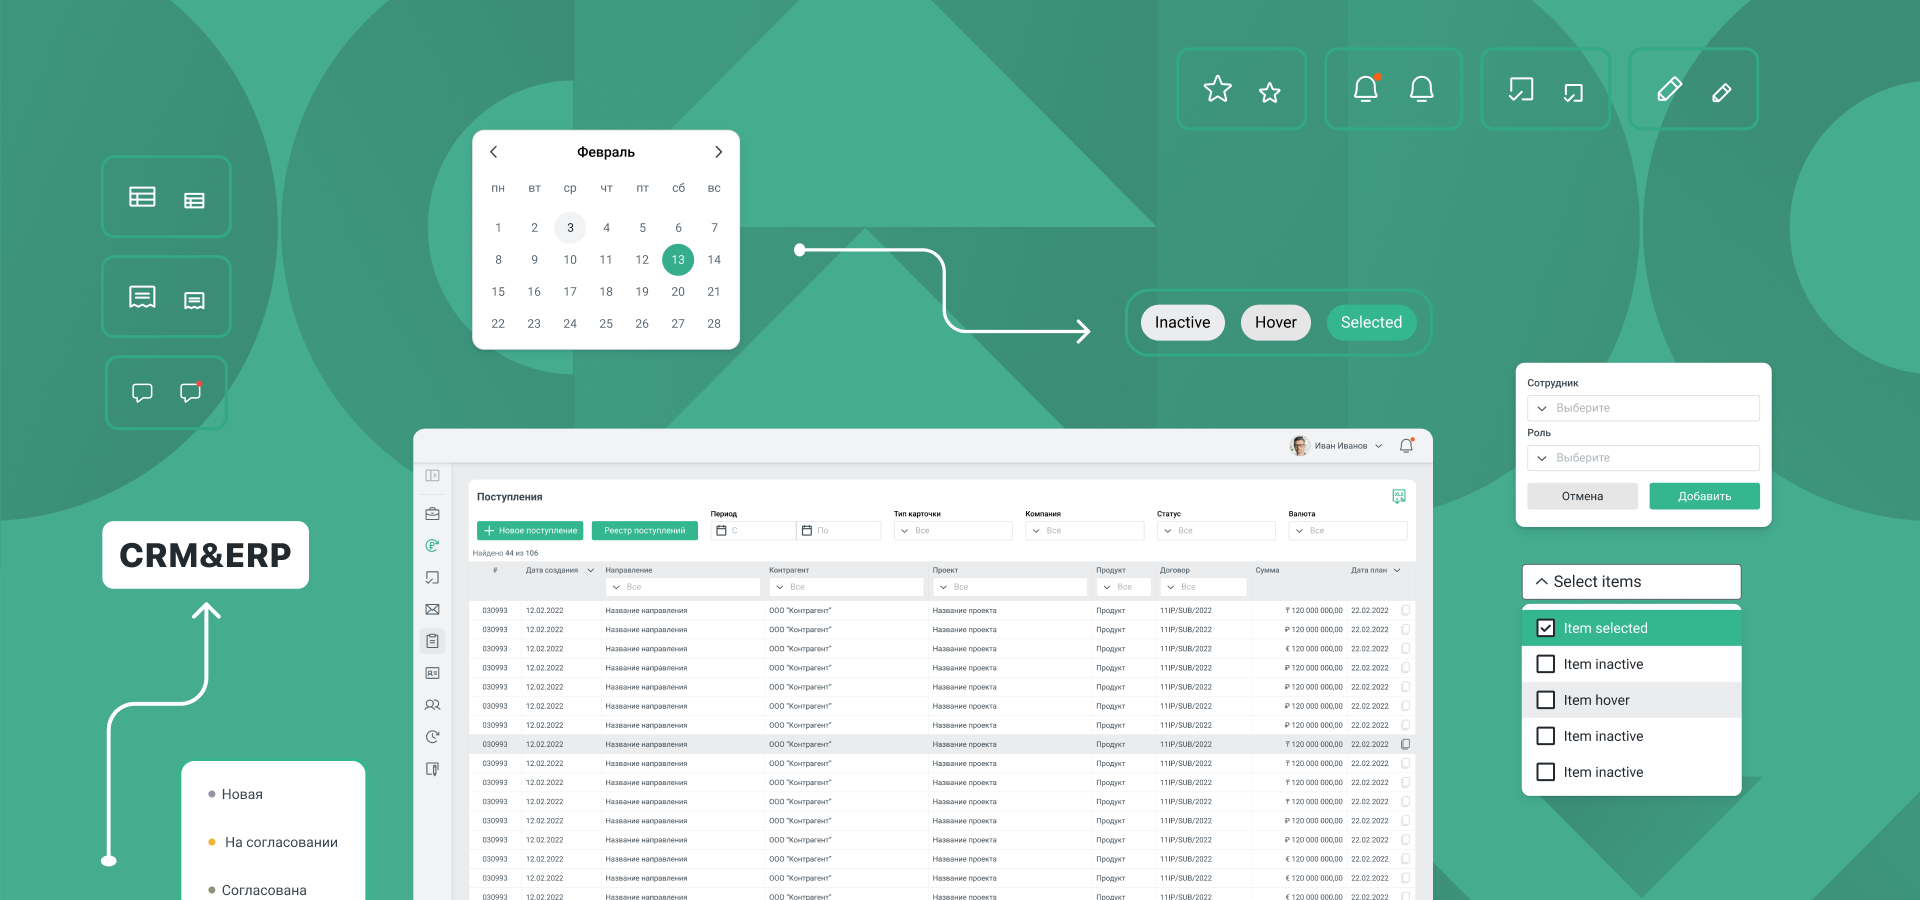Open the mail envelope icon in sidebar
The height and width of the screenshot is (900, 1920).
click(432, 609)
